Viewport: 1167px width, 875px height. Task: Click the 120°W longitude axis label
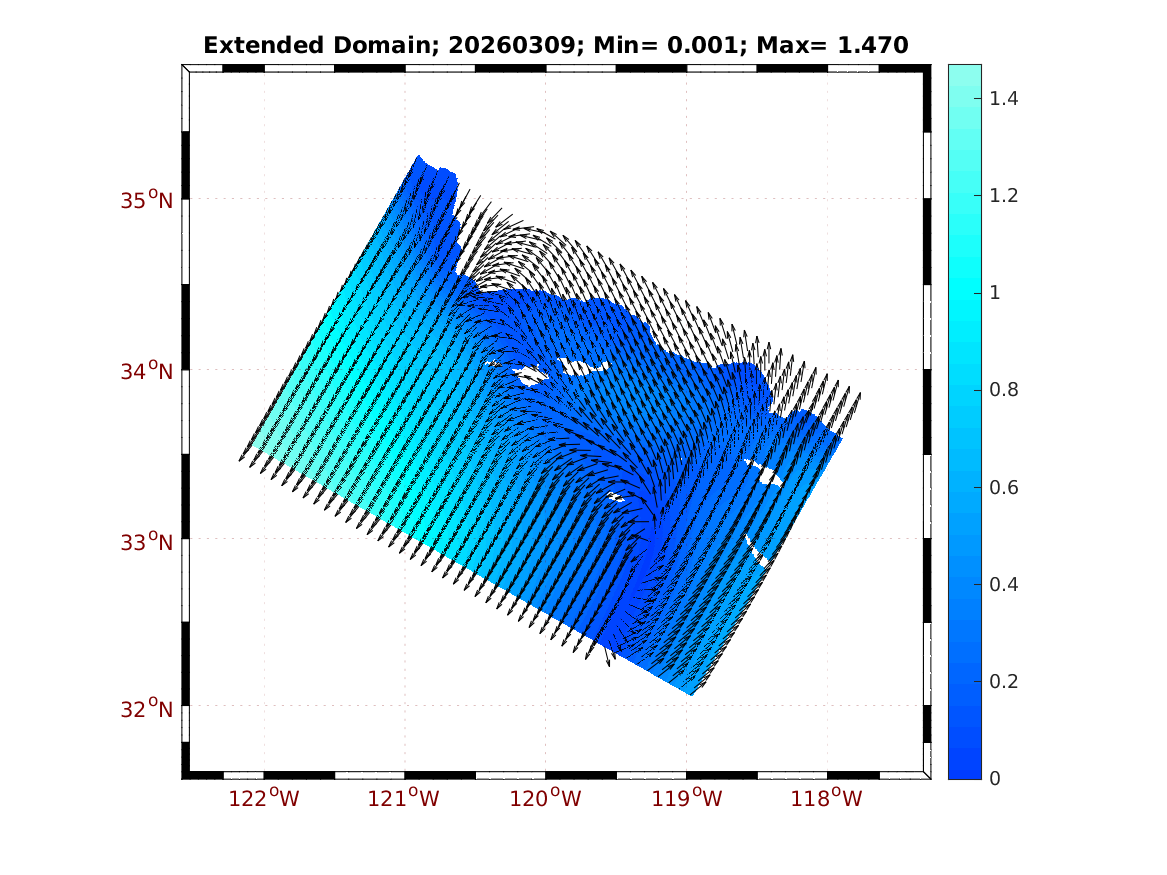[547, 798]
